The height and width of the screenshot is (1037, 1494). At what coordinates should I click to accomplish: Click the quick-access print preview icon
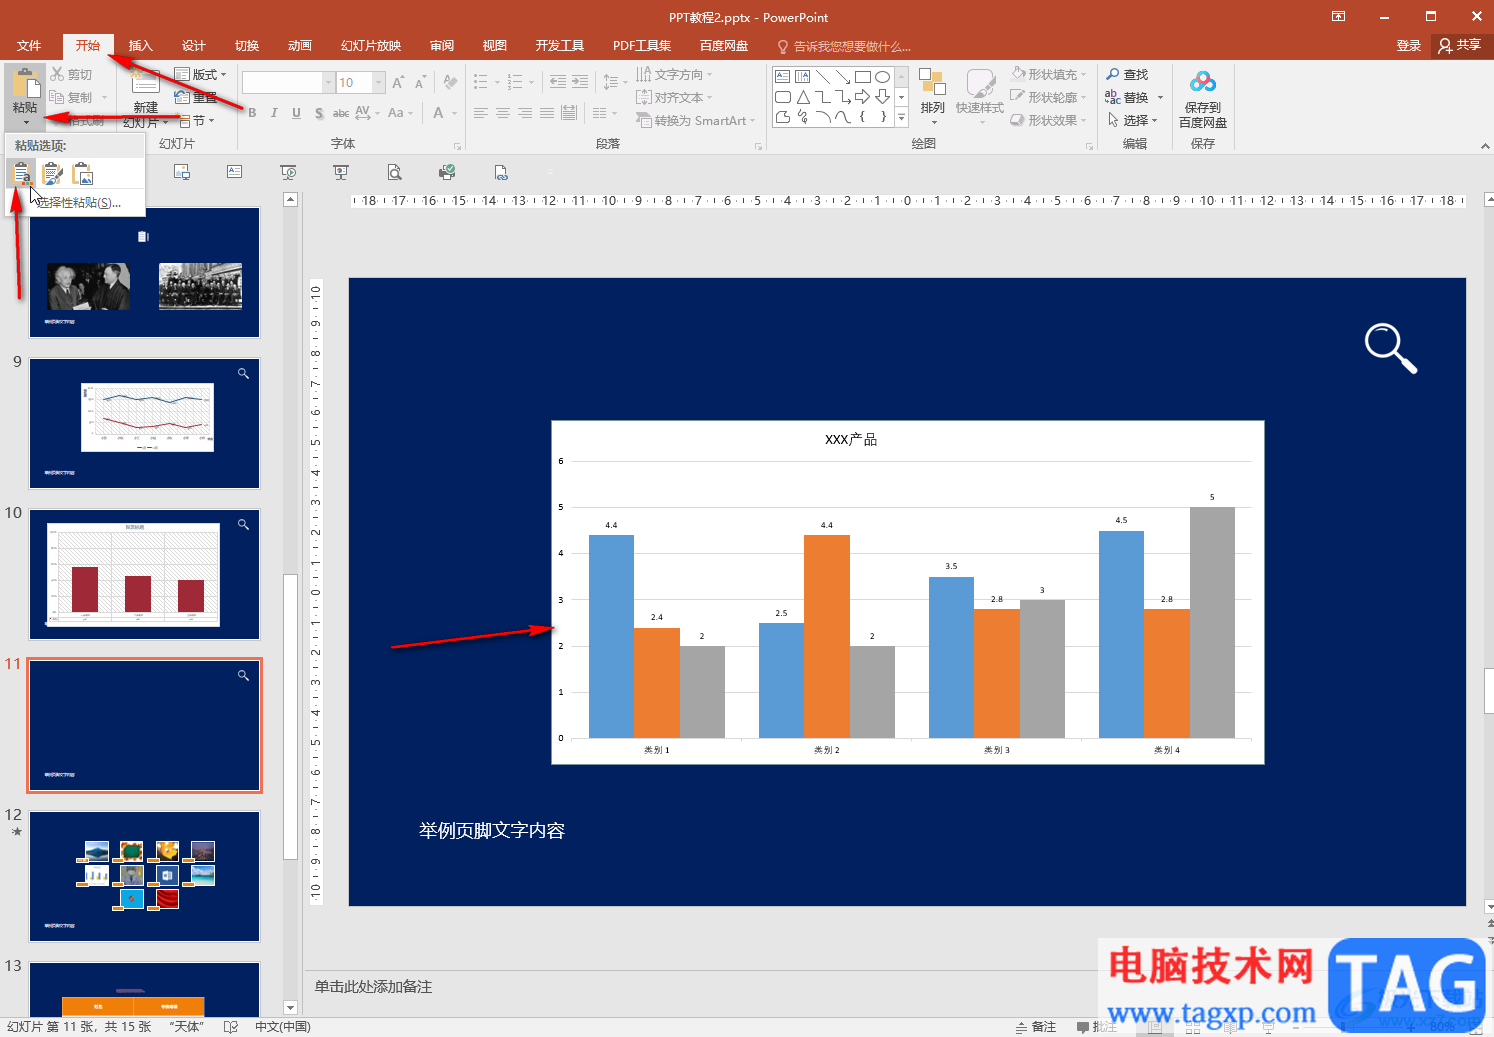[395, 172]
